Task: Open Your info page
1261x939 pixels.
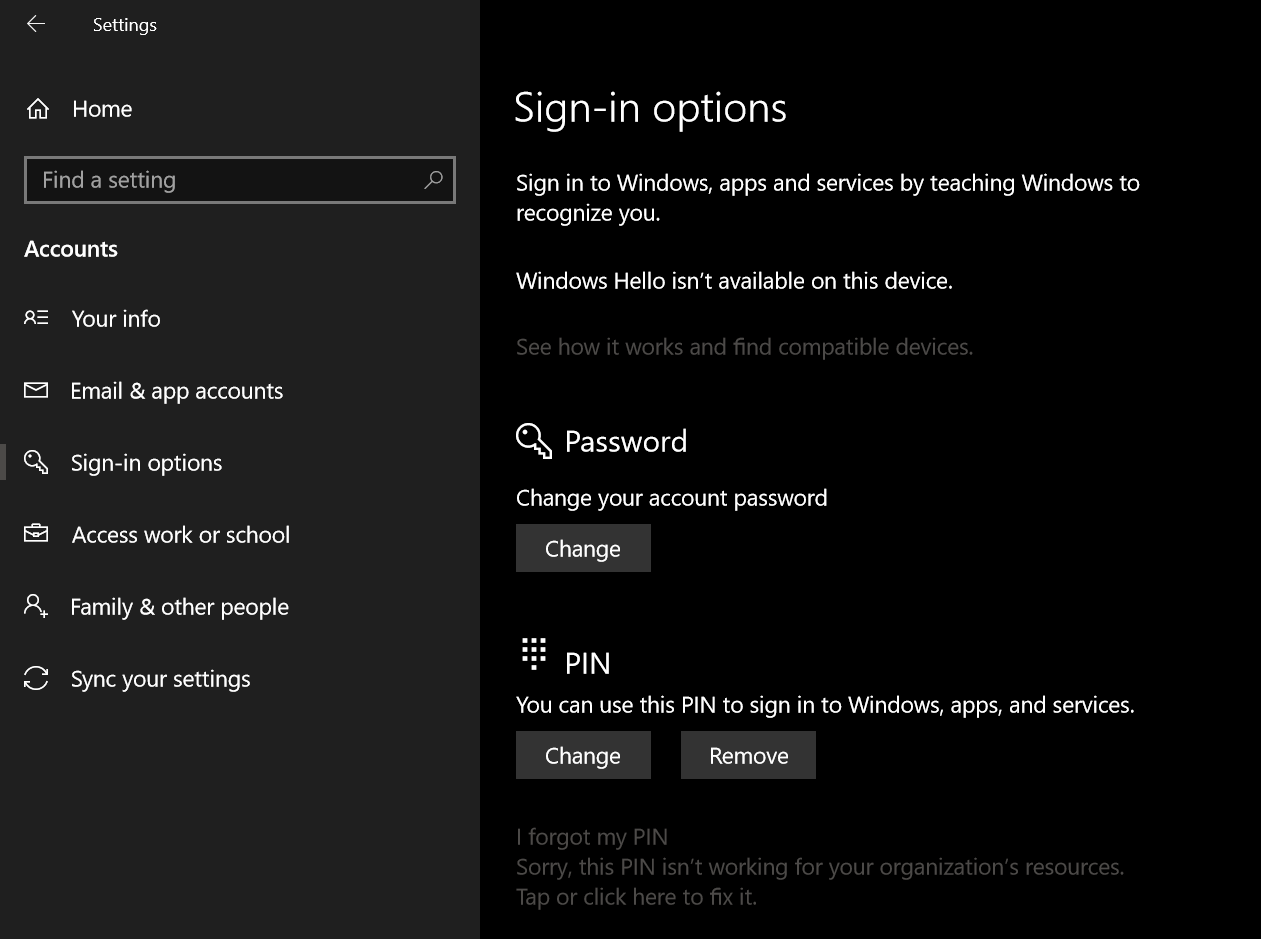Action: pyautogui.click(x=116, y=318)
